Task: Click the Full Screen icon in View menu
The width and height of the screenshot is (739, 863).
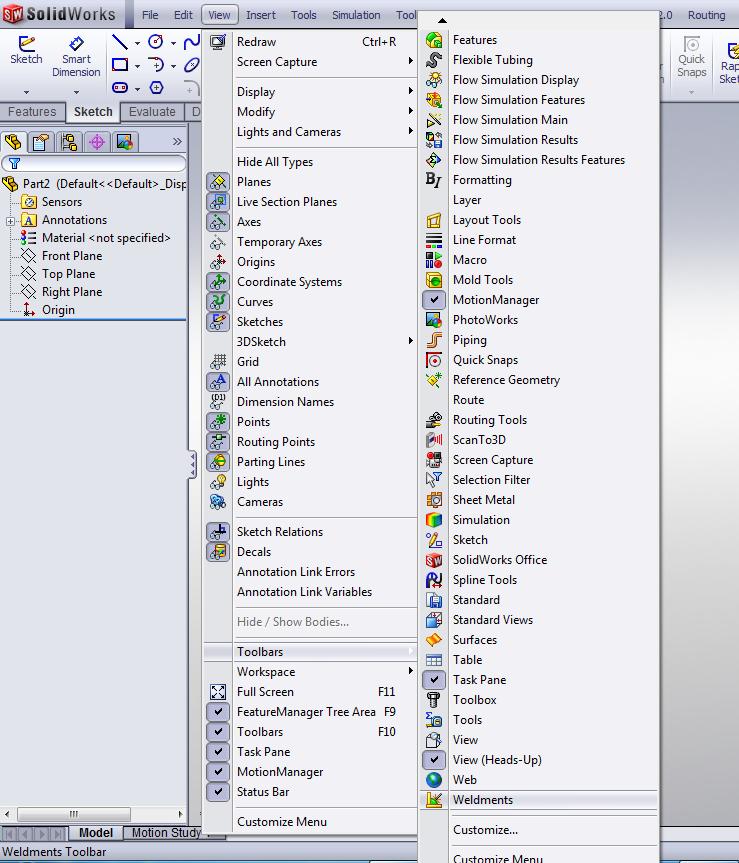Action: point(218,692)
